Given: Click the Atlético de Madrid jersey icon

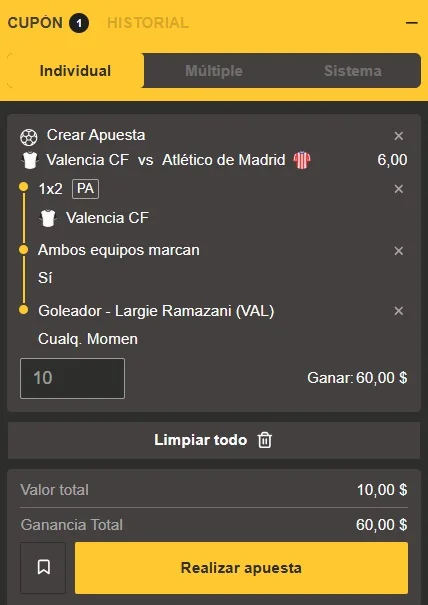Looking at the screenshot, I should point(302,160).
